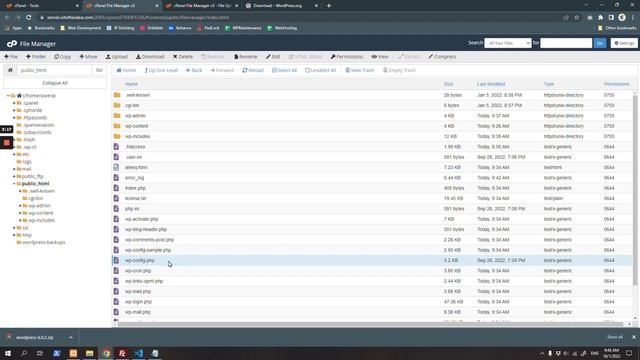
Task: Click the Go button next to path
Action: [99, 70]
